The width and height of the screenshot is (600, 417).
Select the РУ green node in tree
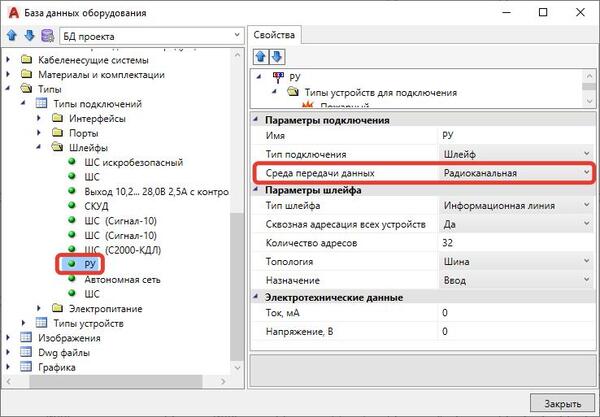click(90, 263)
